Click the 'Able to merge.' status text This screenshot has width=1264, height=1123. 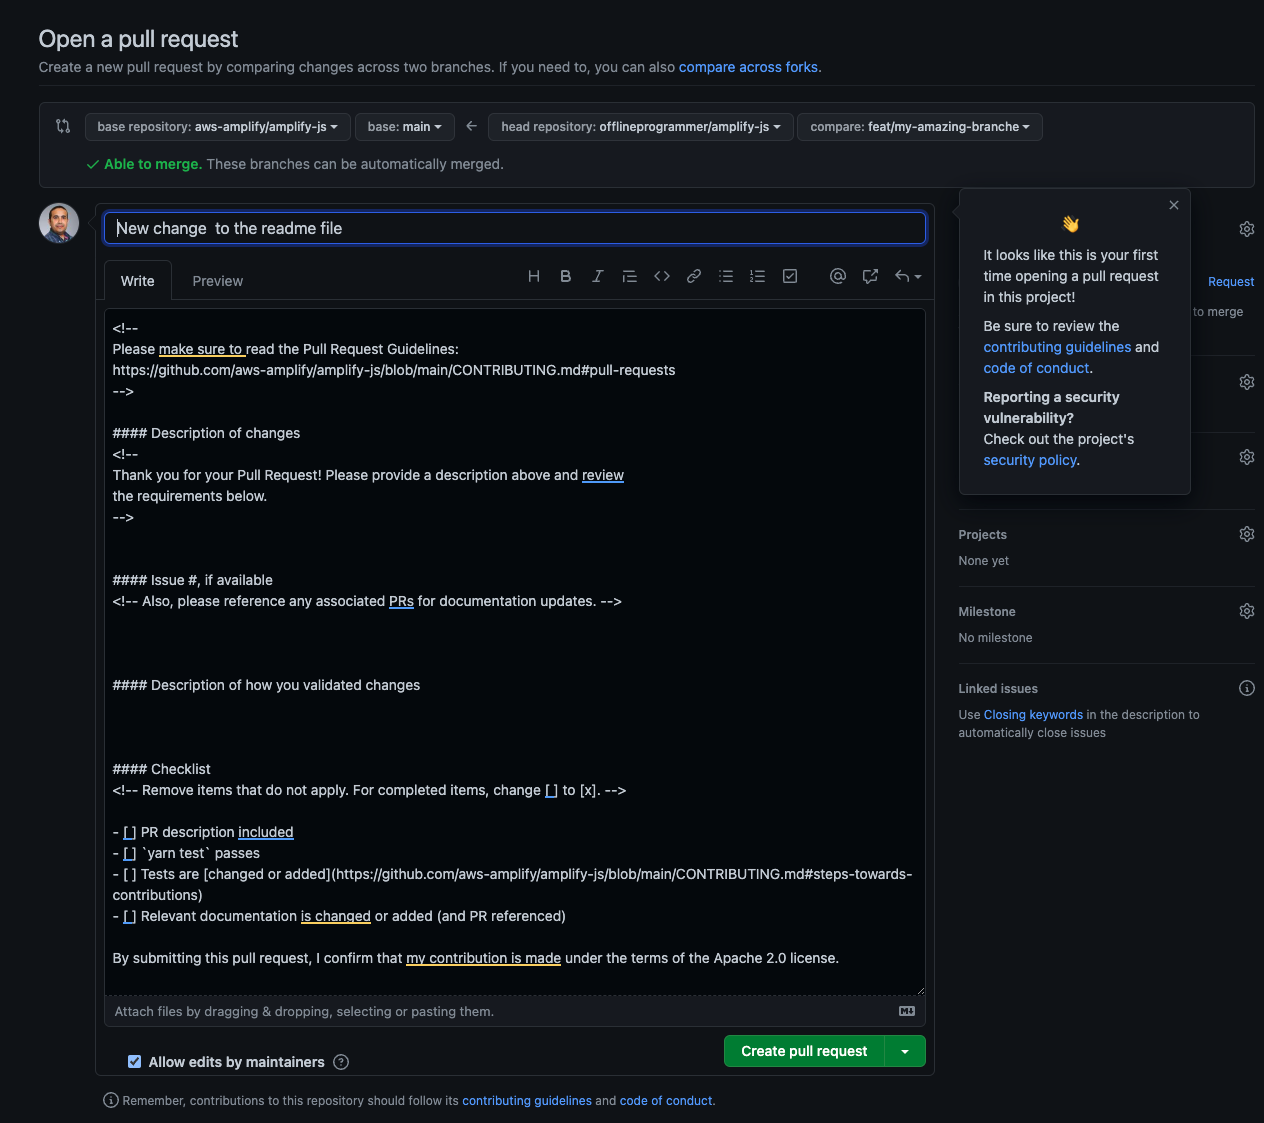click(x=153, y=164)
